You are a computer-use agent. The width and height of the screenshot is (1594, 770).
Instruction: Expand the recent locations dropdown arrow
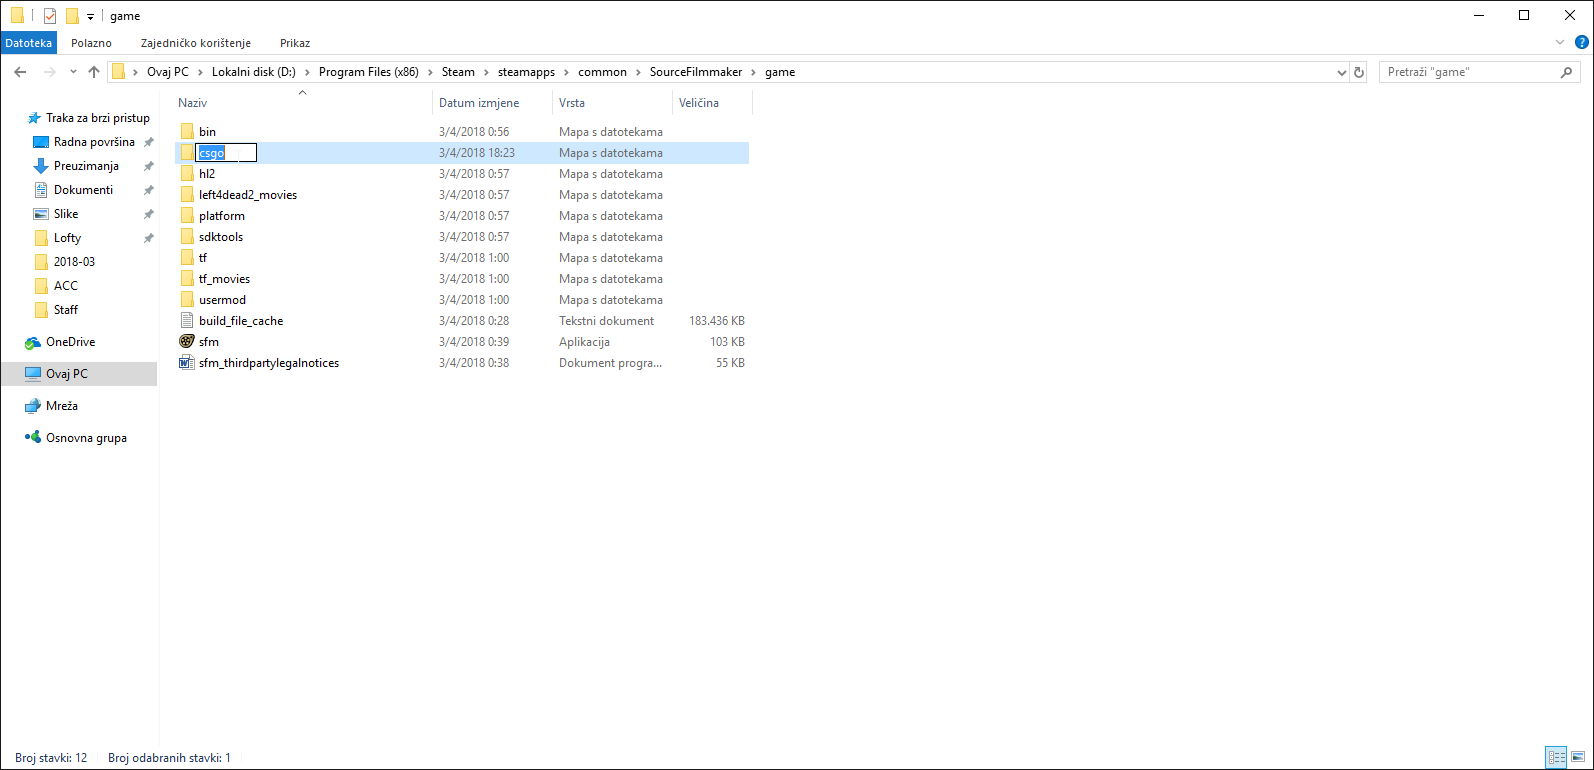73,72
